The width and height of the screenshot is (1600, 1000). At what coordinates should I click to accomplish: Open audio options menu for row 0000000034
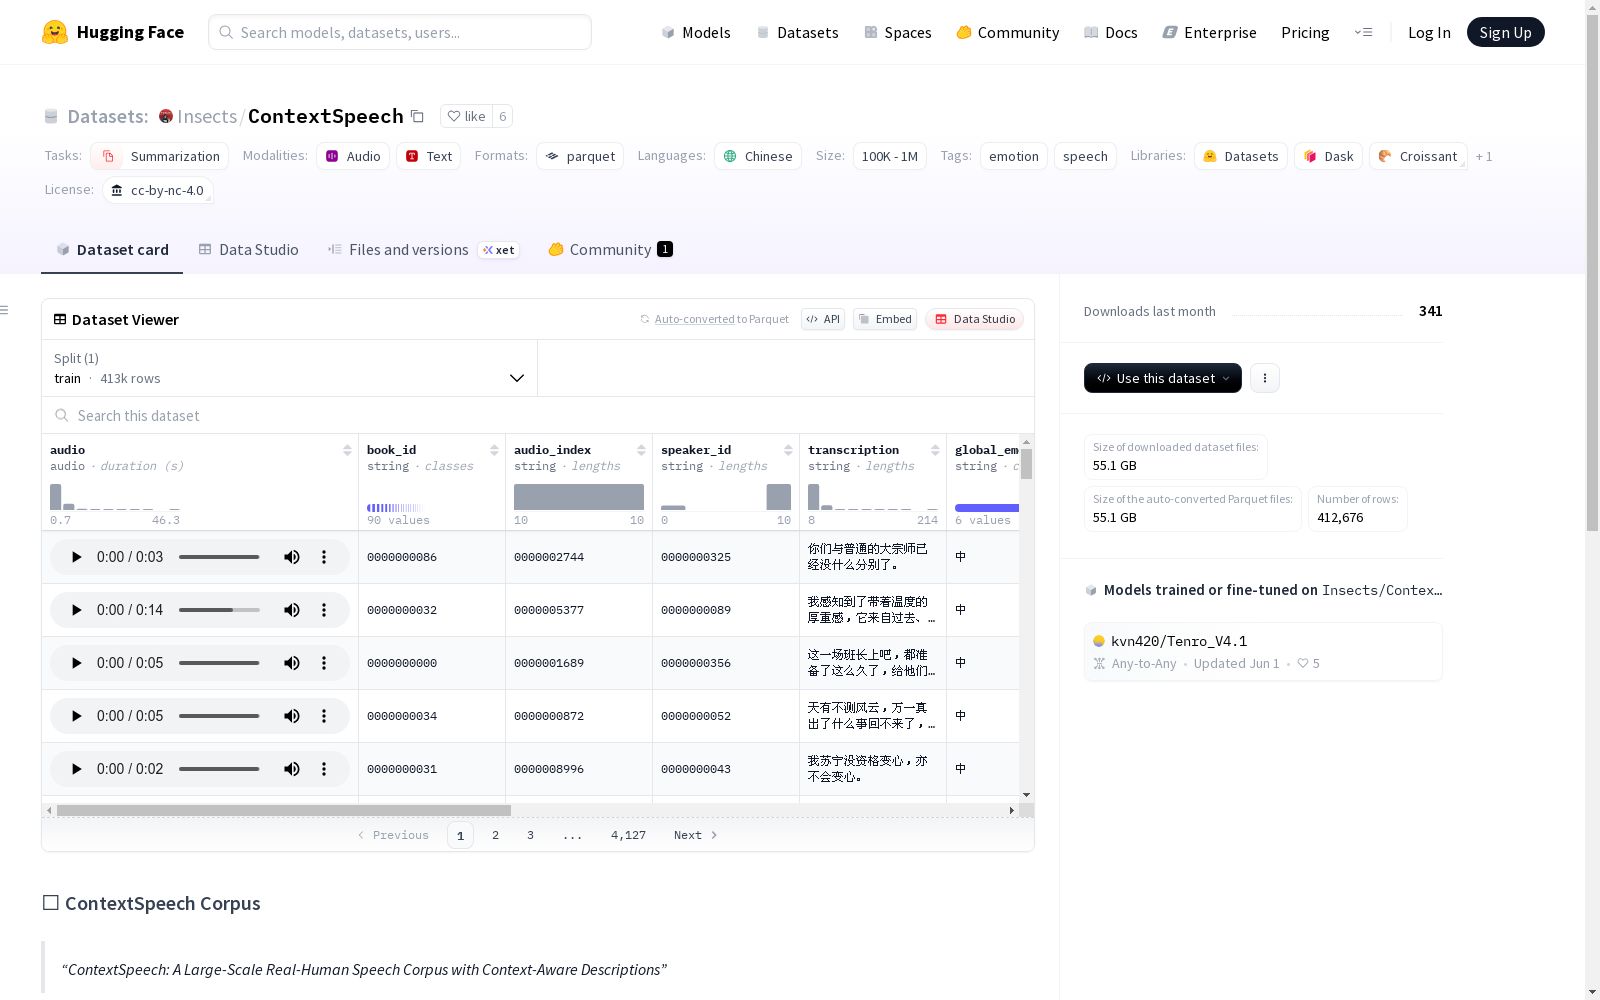coord(324,716)
